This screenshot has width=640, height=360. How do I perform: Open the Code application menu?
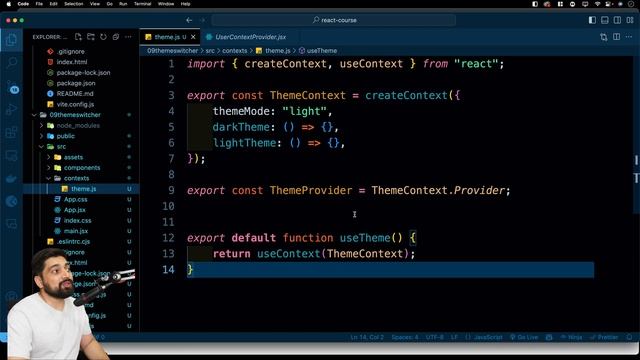(23, 4)
